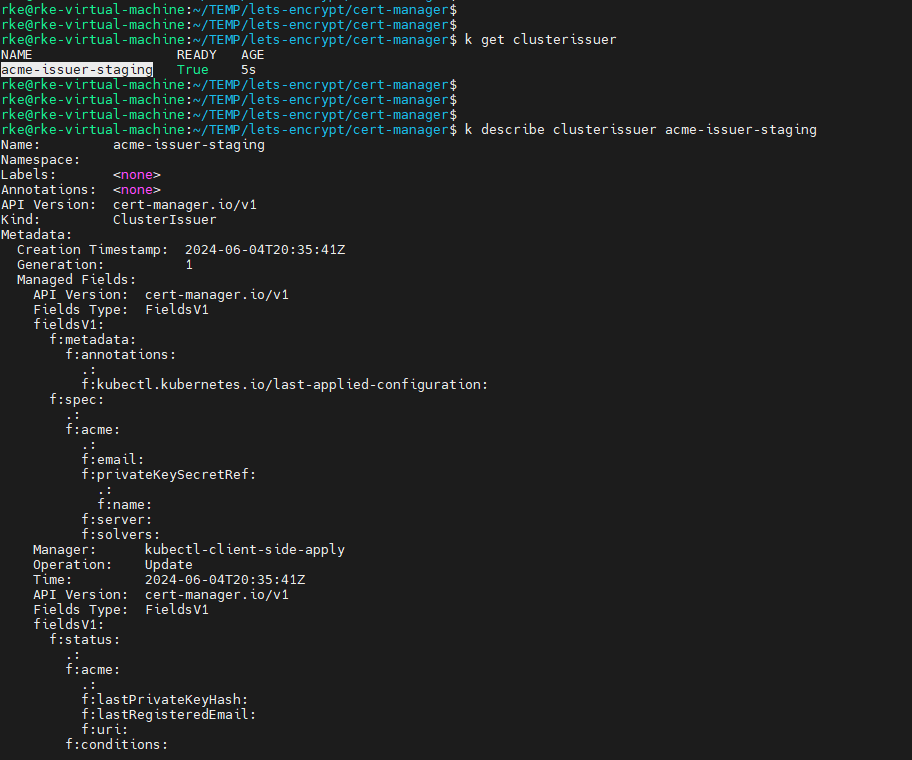
Task: Click the 5s age value
Action: click(x=248, y=70)
